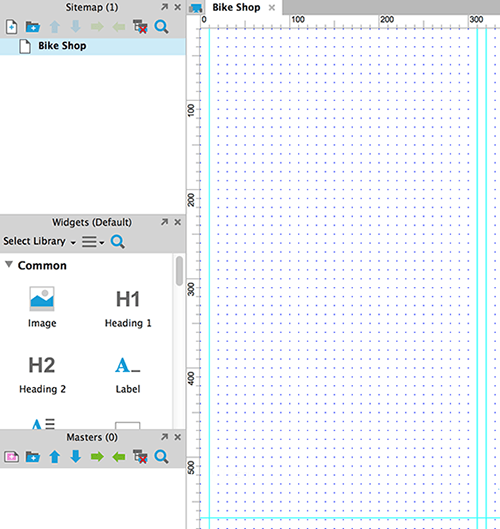Delete selected page in Sitemap toolbar

pyautogui.click(x=140, y=27)
